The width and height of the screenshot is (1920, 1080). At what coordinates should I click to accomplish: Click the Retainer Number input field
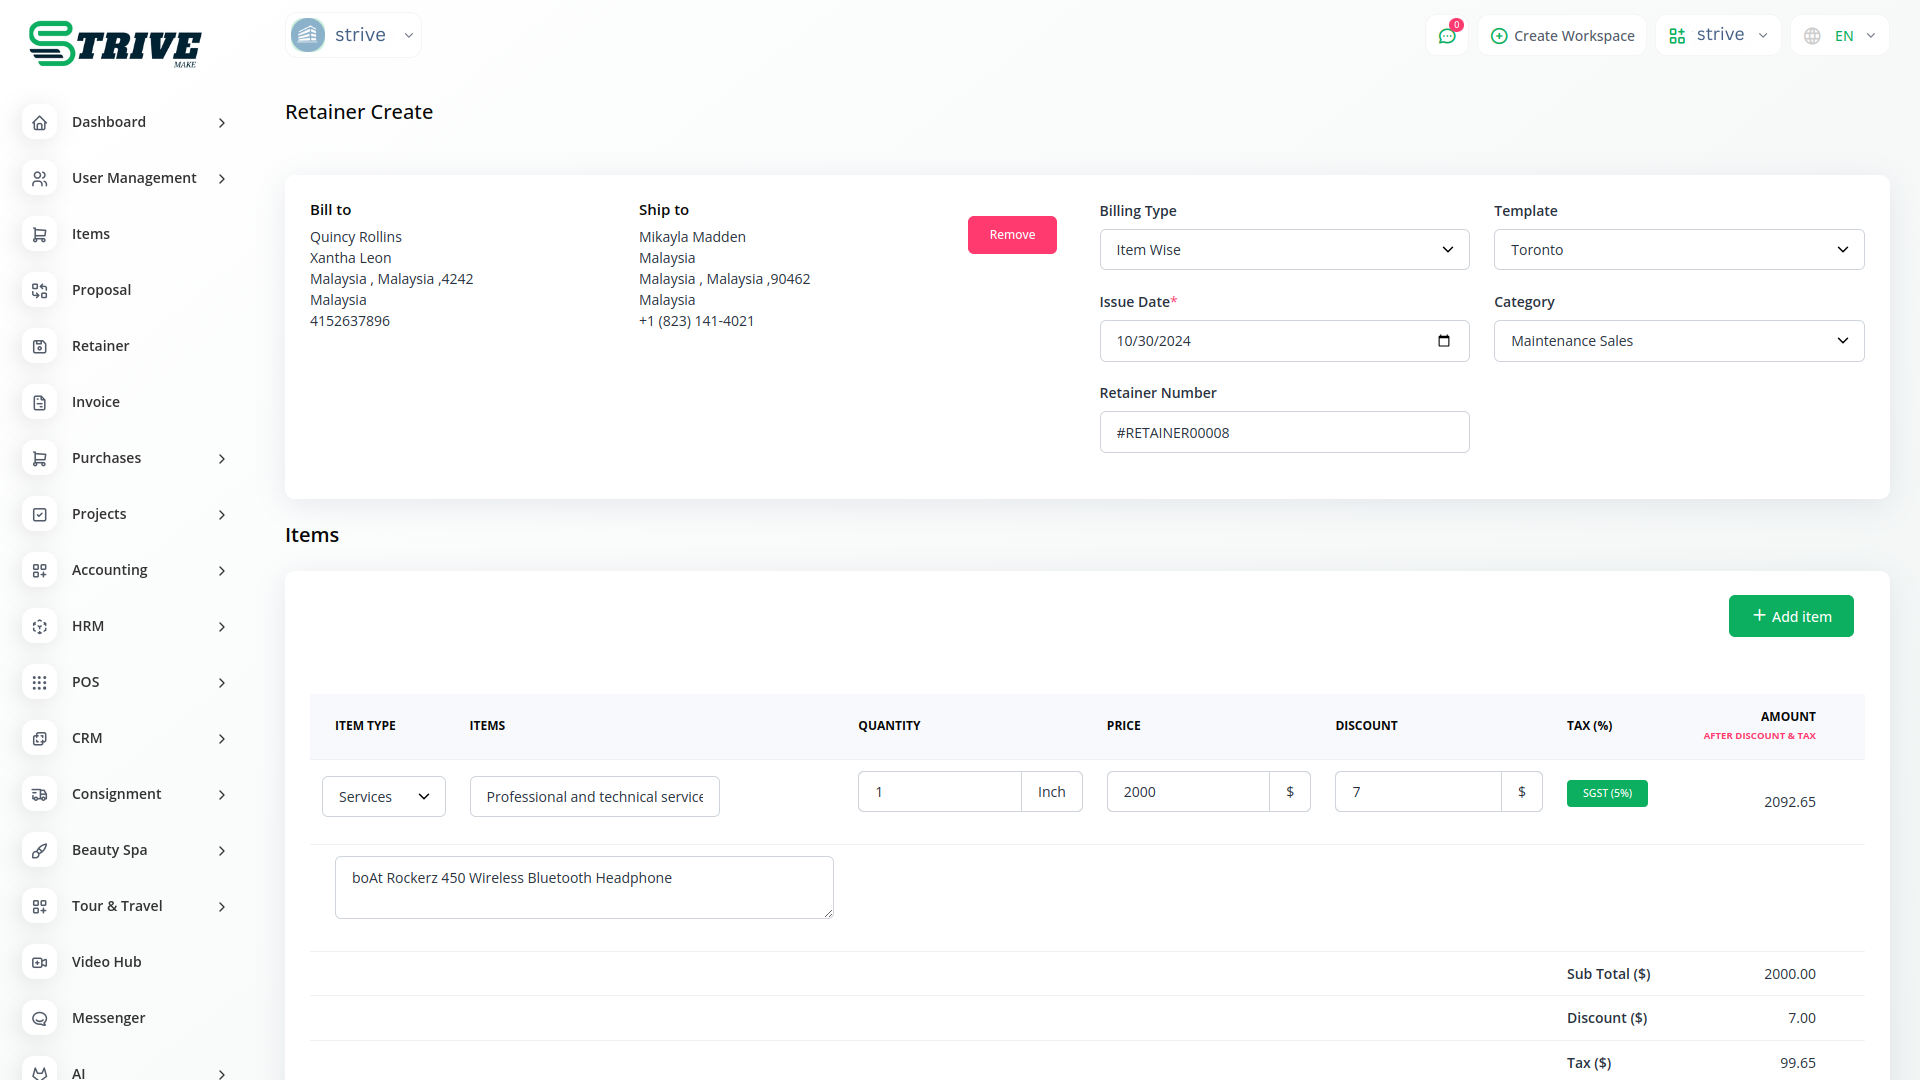(x=1284, y=432)
